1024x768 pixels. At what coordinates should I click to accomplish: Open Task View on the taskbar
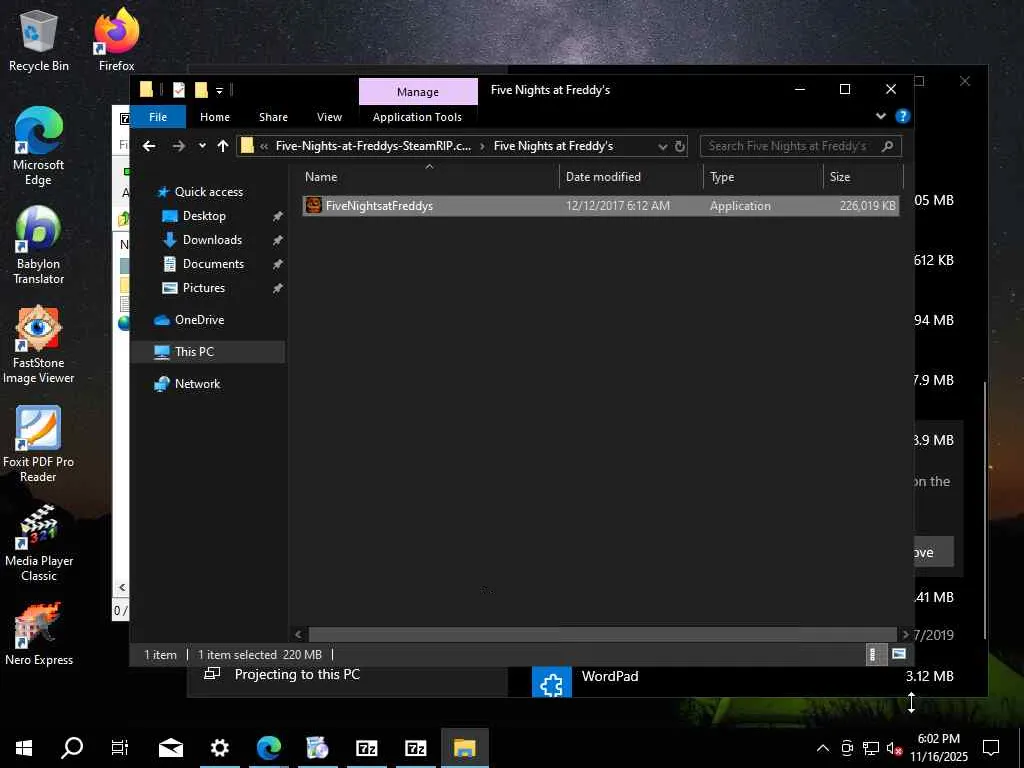point(120,748)
